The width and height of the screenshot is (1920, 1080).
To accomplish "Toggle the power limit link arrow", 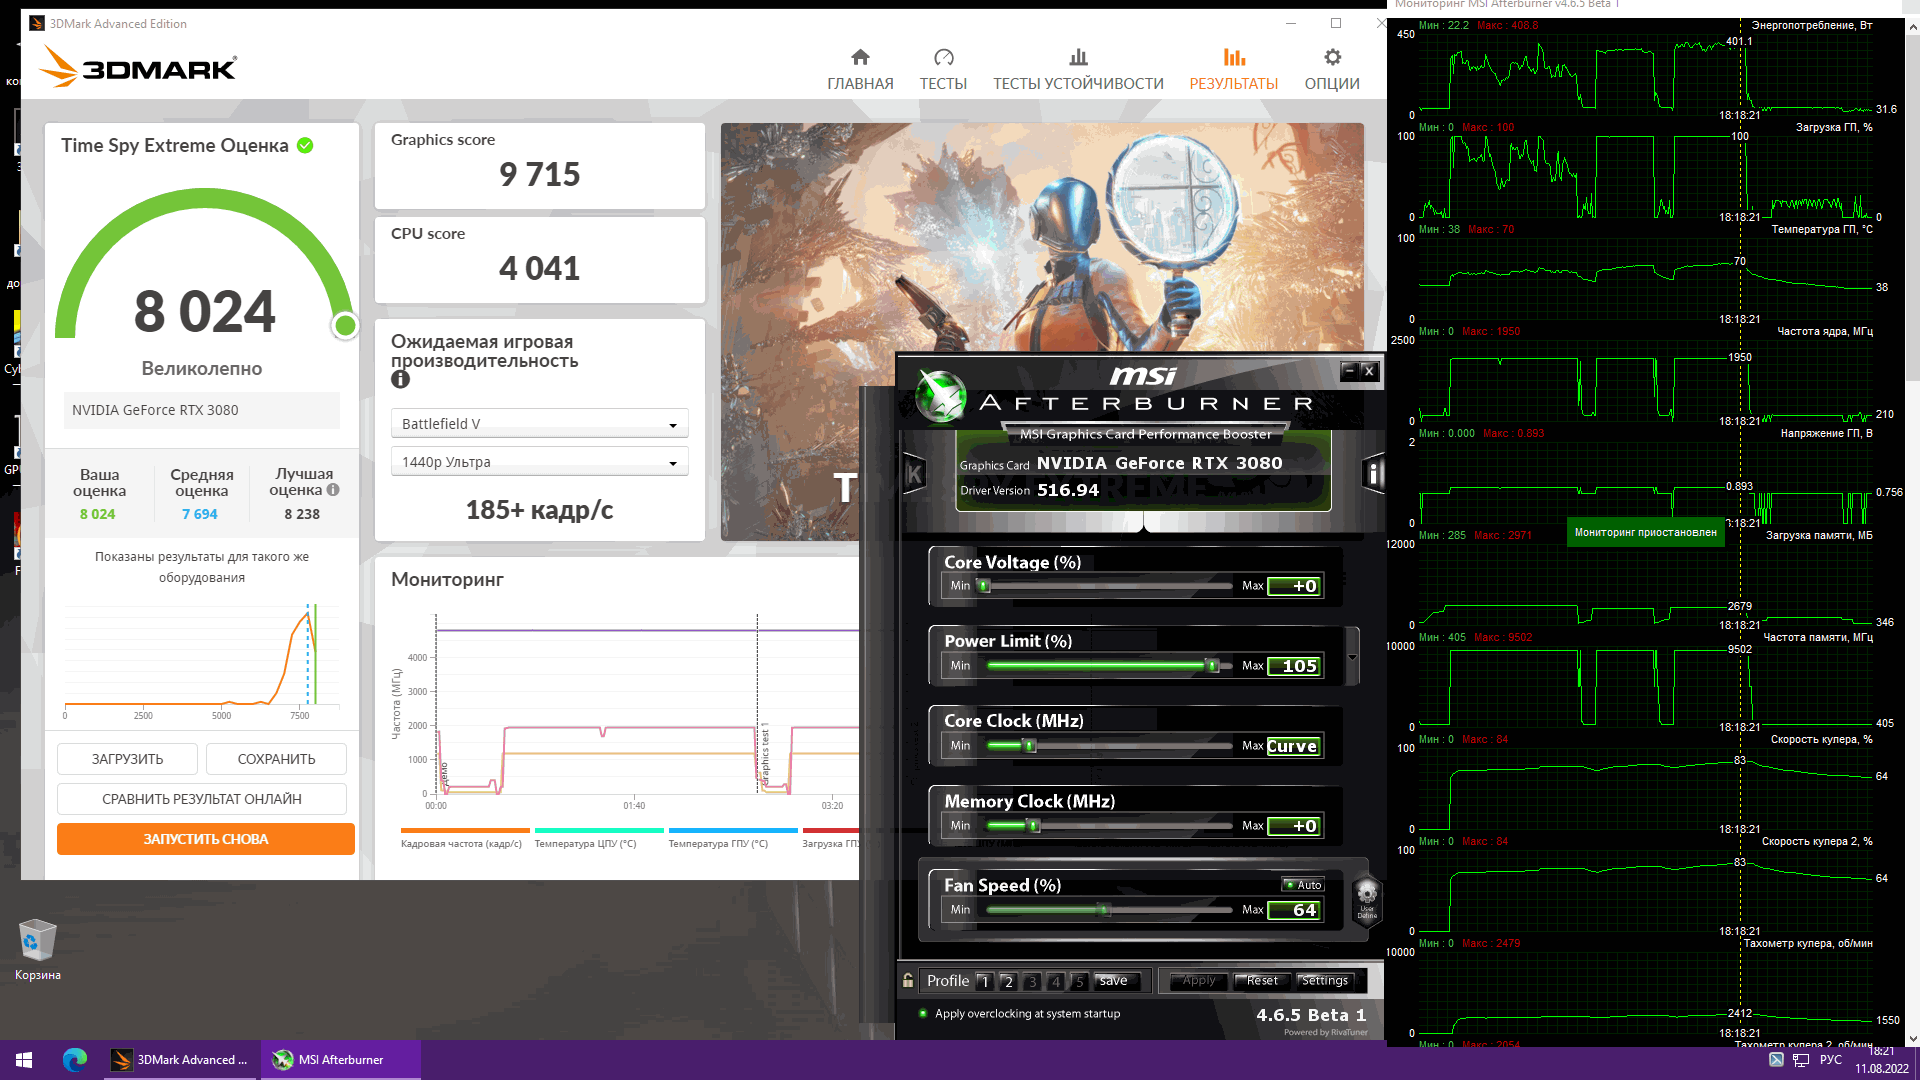I will point(1352,657).
